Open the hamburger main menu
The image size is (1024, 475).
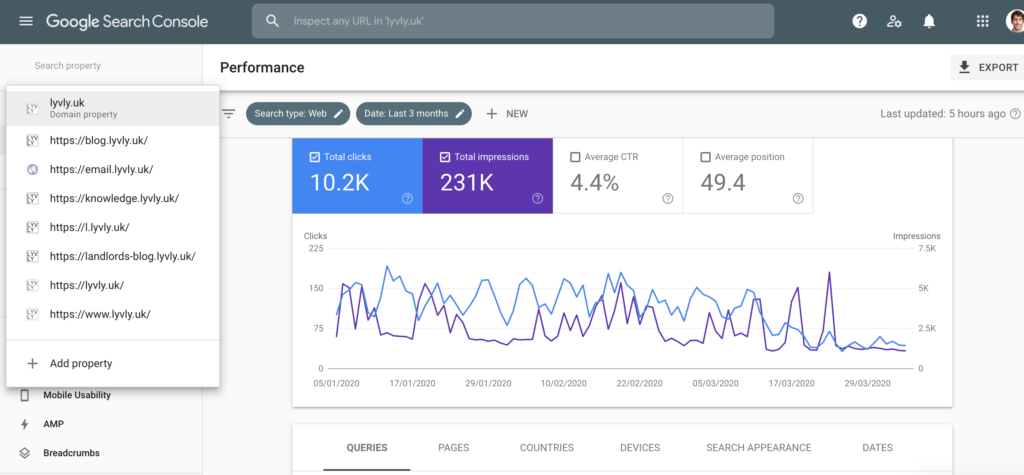pyautogui.click(x=25, y=21)
